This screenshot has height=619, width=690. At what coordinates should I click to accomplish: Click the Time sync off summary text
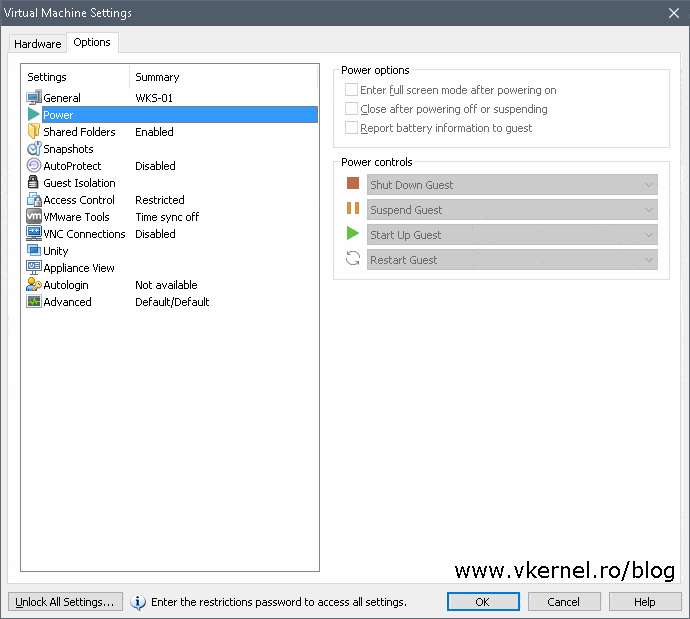coord(167,217)
